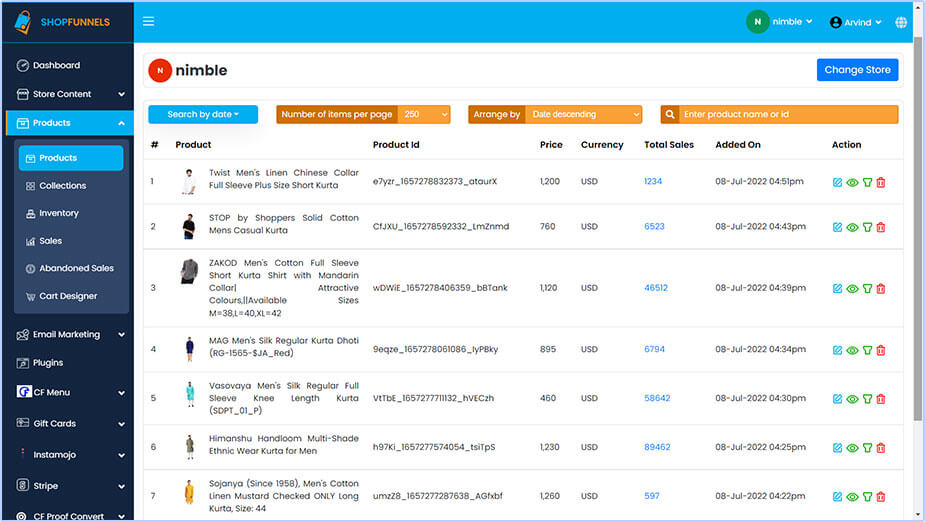Expand the Email Marketing sidebar menu
The height and width of the screenshot is (522, 925).
70,334
